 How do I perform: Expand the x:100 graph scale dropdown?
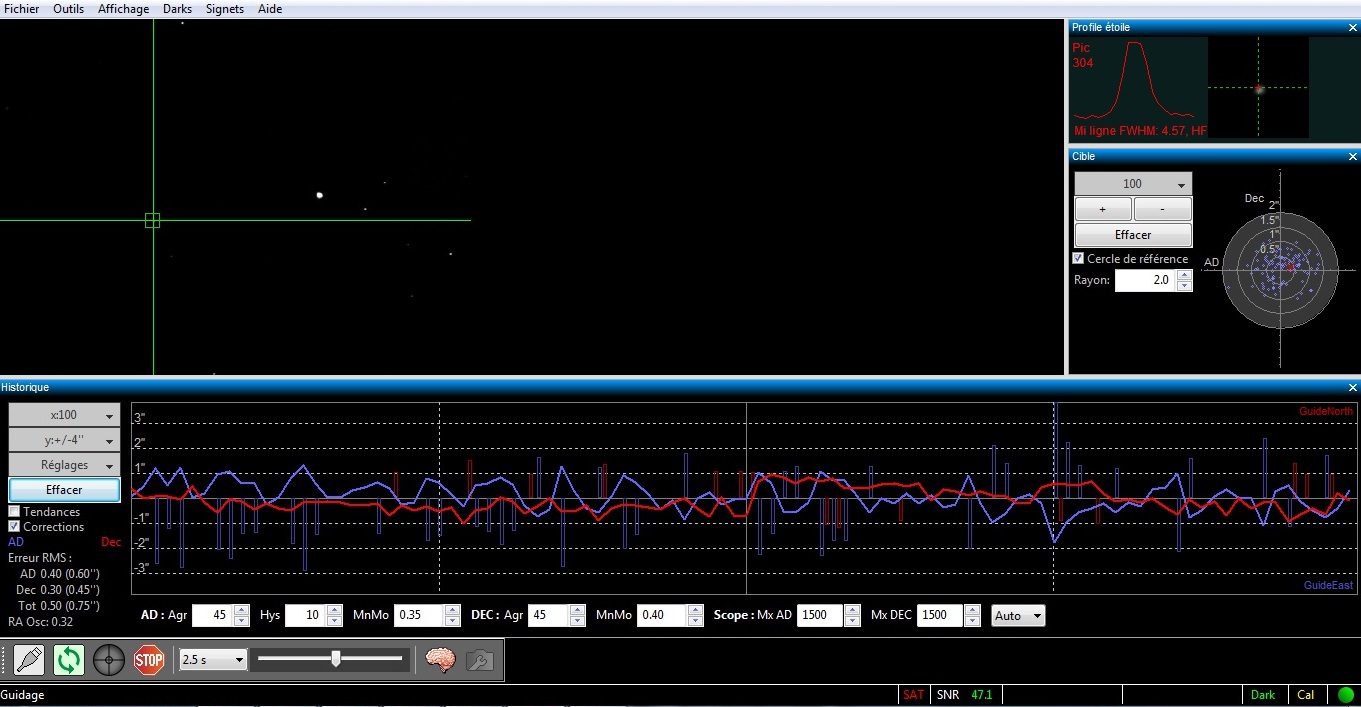[64, 415]
